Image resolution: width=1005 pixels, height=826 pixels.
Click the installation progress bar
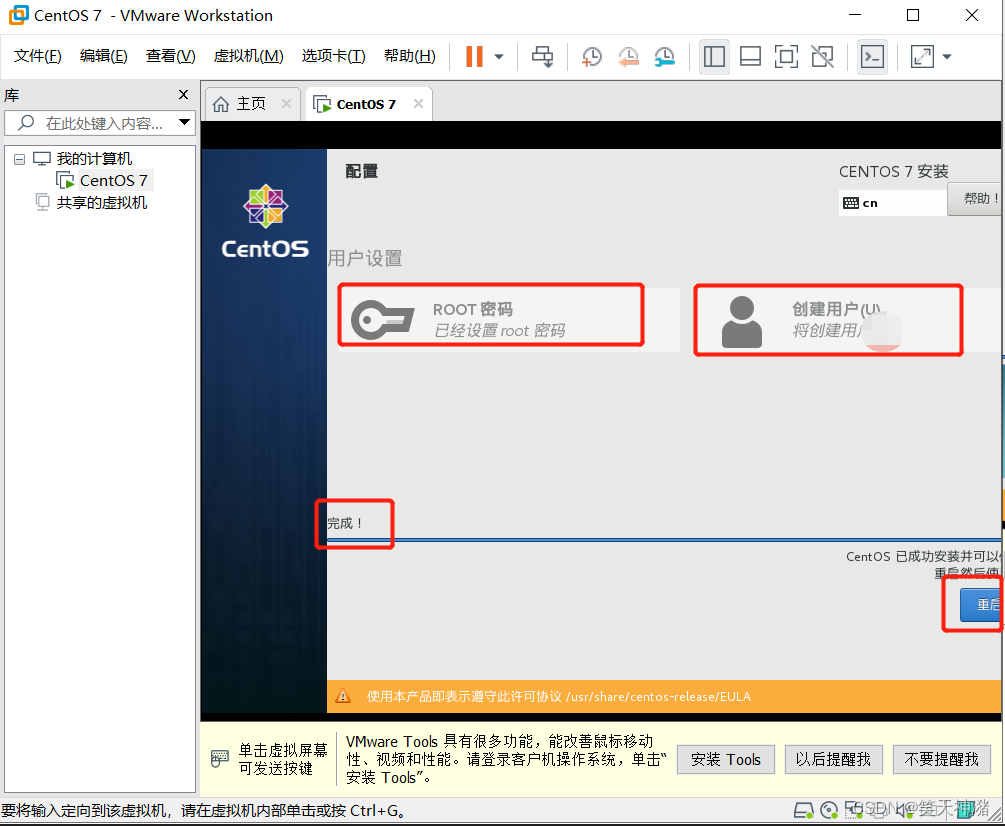664,541
